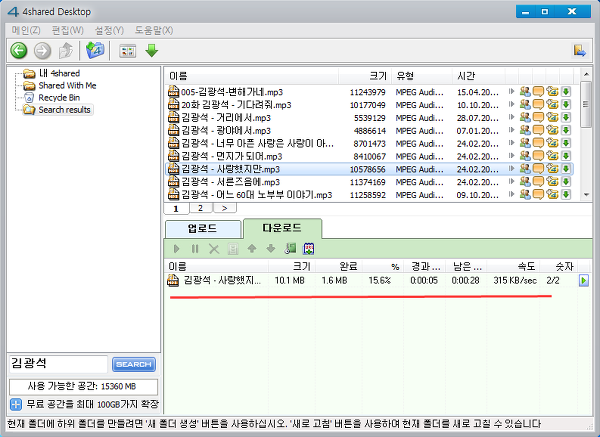Click the file list vertical scrollbar thumb
The width and height of the screenshot is (600, 437).
click(x=586, y=104)
